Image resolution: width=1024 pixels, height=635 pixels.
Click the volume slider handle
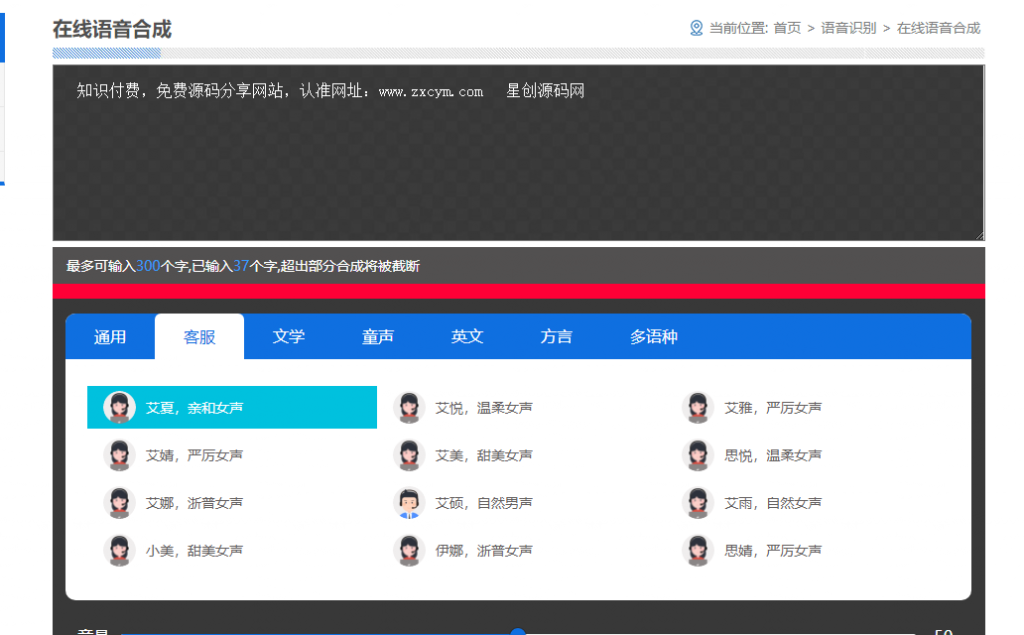click(x=518, y=632)
